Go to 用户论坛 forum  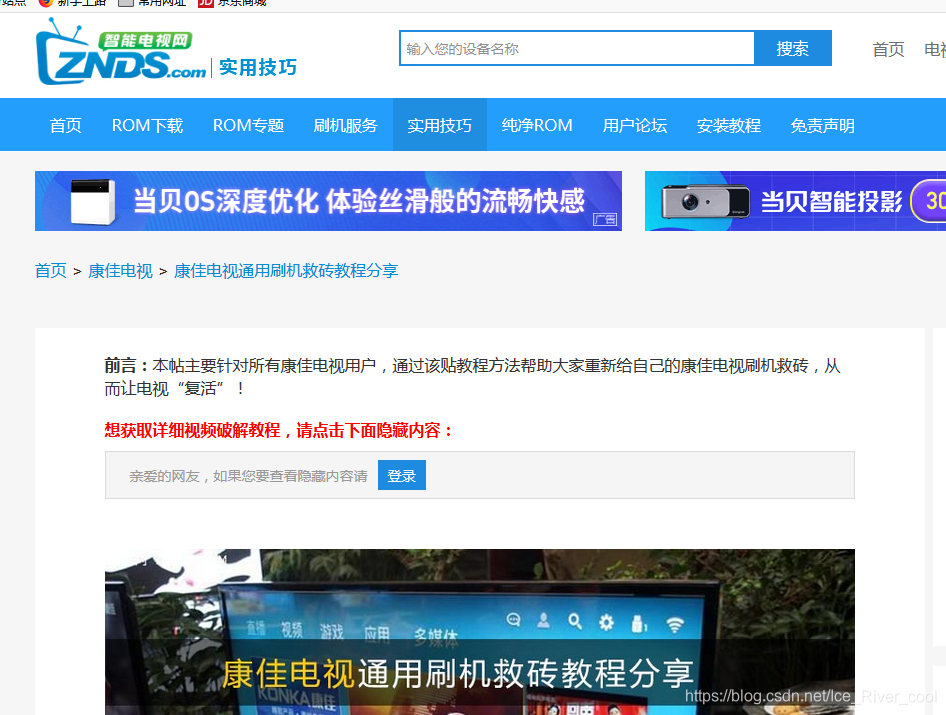(635, 126)
